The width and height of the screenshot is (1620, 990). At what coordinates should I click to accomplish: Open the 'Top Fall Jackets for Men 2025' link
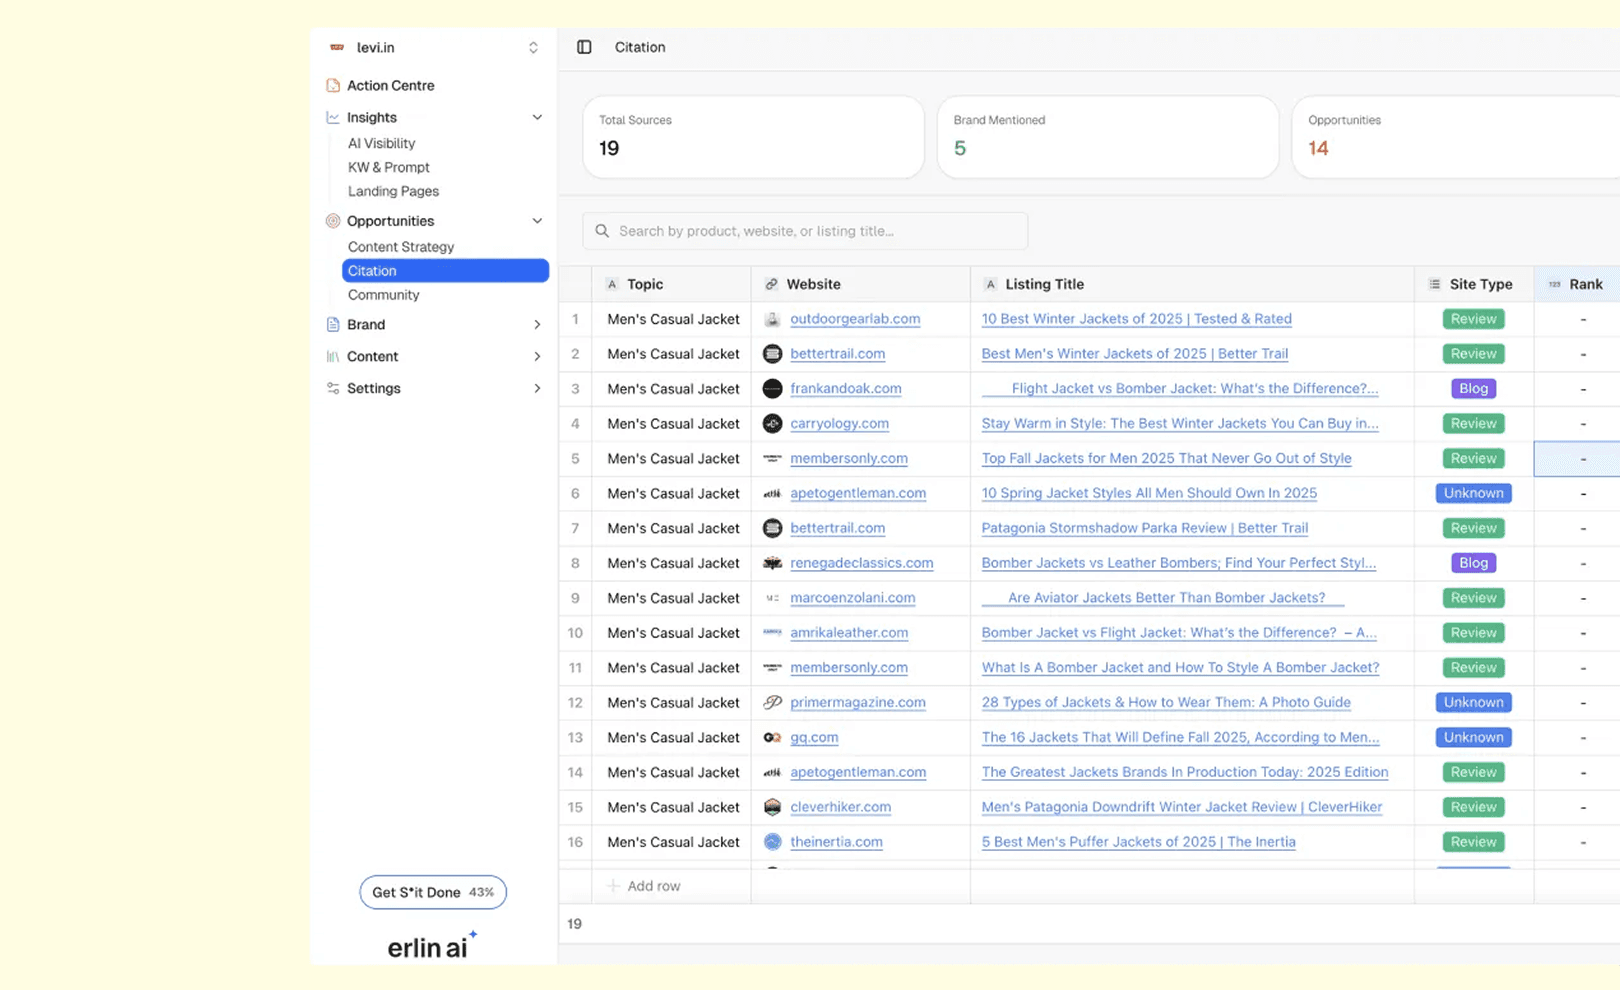(1166, 458)
